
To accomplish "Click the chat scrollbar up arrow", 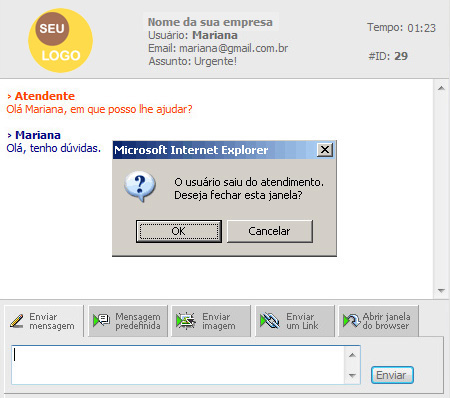I will 441,88.
